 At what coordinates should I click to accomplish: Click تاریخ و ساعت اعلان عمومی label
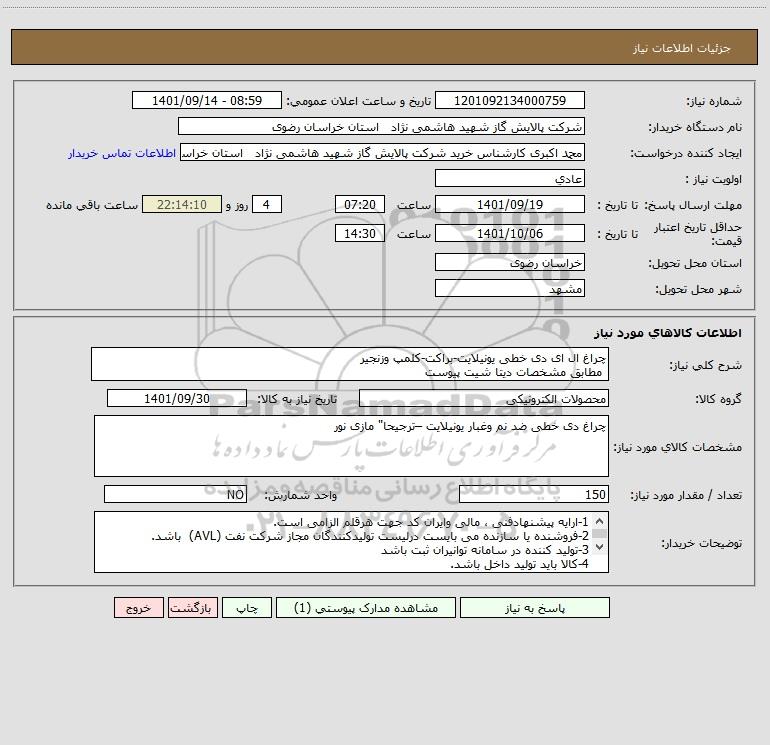point(359,101)
